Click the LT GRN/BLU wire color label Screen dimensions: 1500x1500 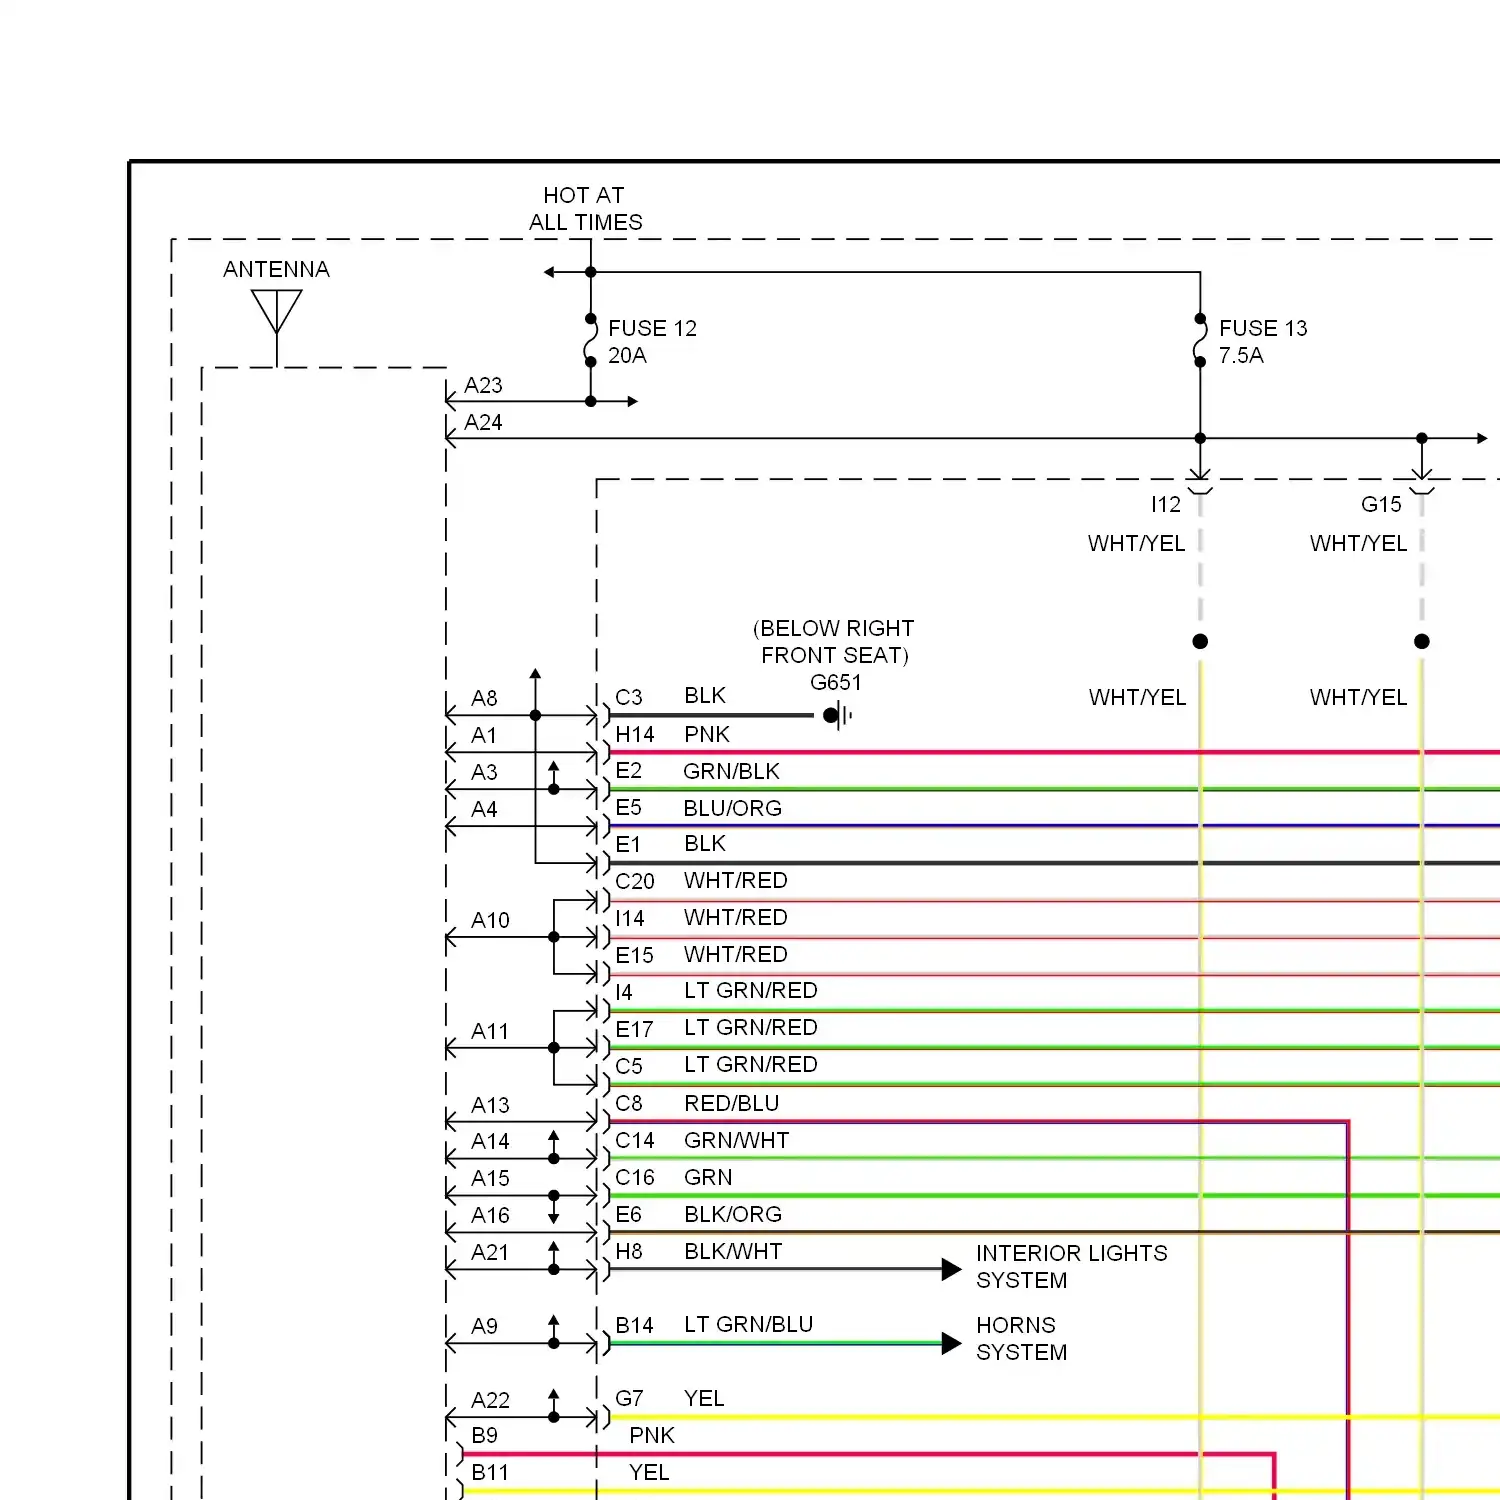pyautogui.click(x=749, y=1324)
